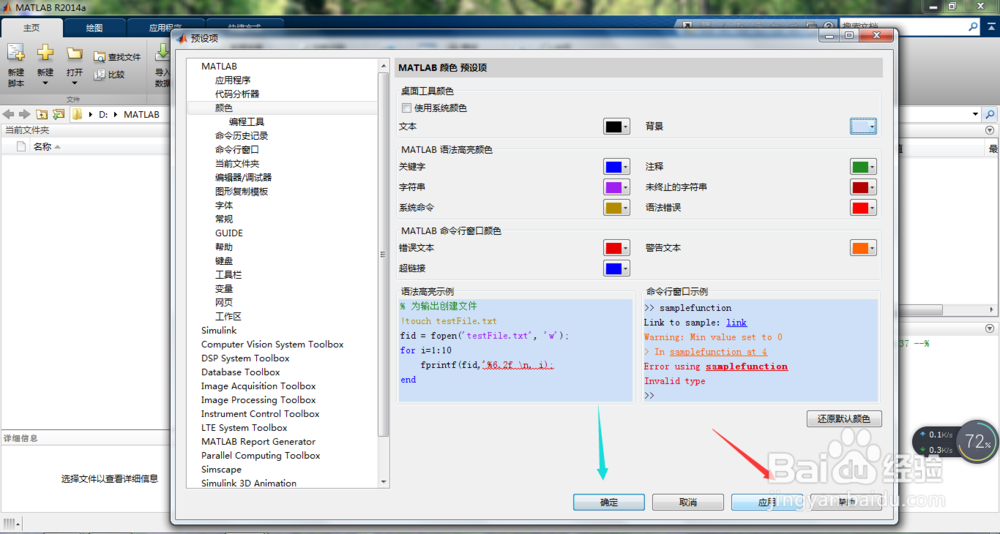Select Simulink in the preferences tree
Image resolution: width=1000 pixels, height=534 pixels.
click(x=219, y=330)
